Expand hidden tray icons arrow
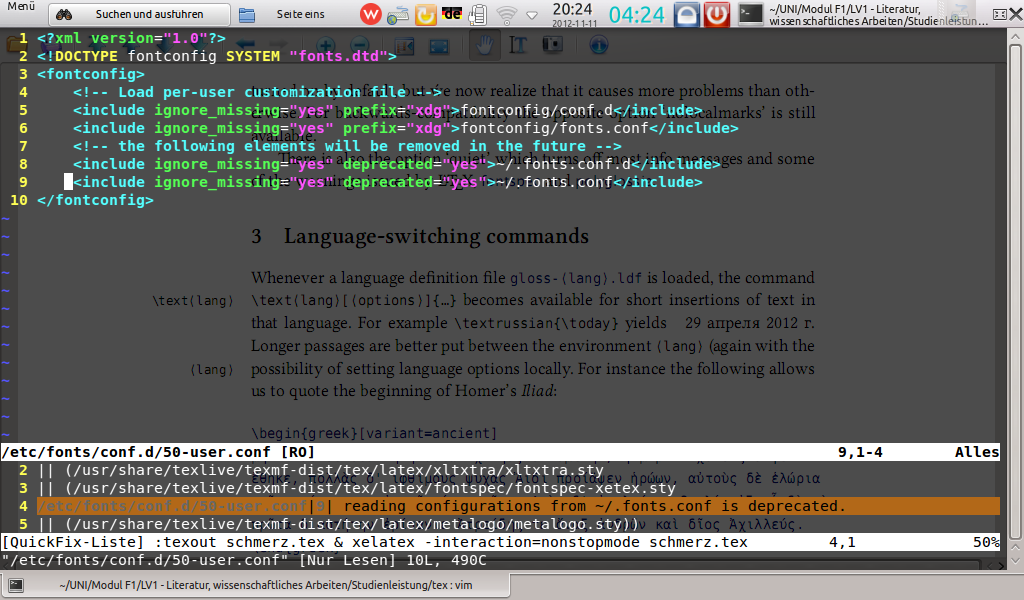Viewport: 1024px width, 600px height. pyautogui.click(x=532, y=15)
